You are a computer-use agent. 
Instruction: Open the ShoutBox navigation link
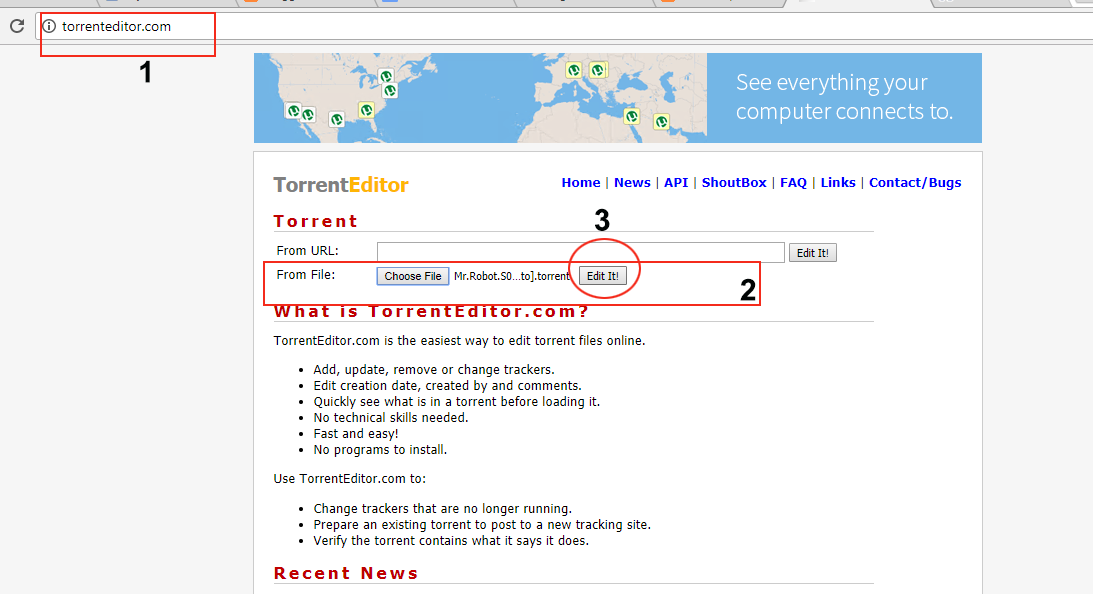pos(733,183)
